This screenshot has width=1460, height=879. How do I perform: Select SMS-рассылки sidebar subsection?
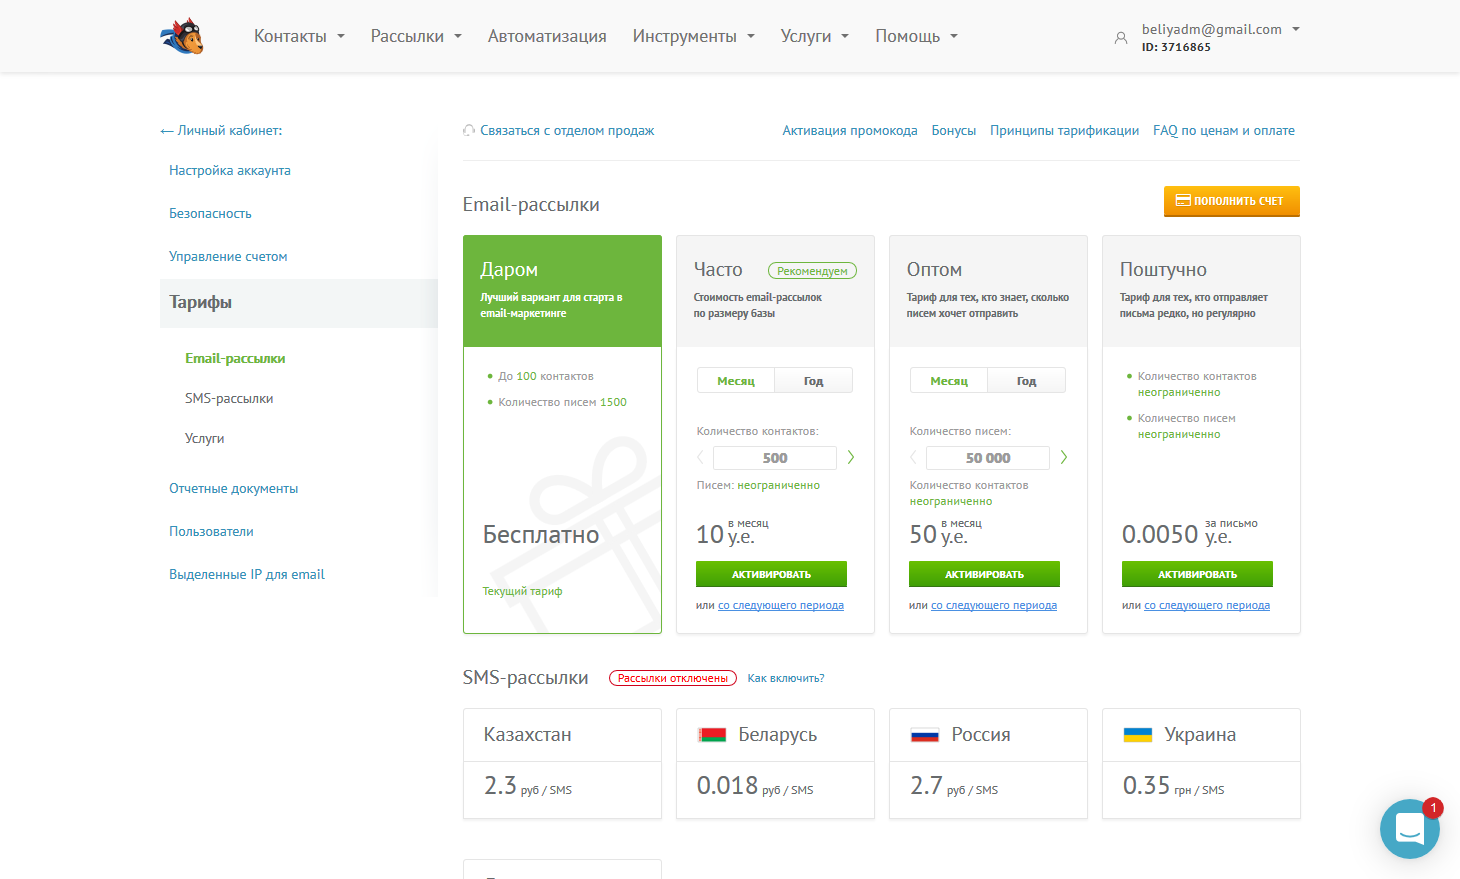[229, 399]
